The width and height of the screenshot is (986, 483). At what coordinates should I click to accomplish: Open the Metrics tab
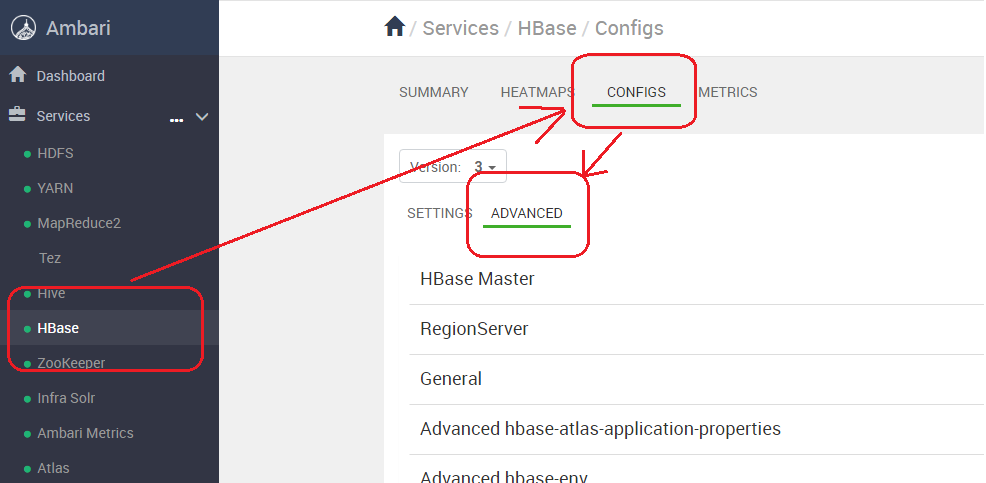point(728,92)
